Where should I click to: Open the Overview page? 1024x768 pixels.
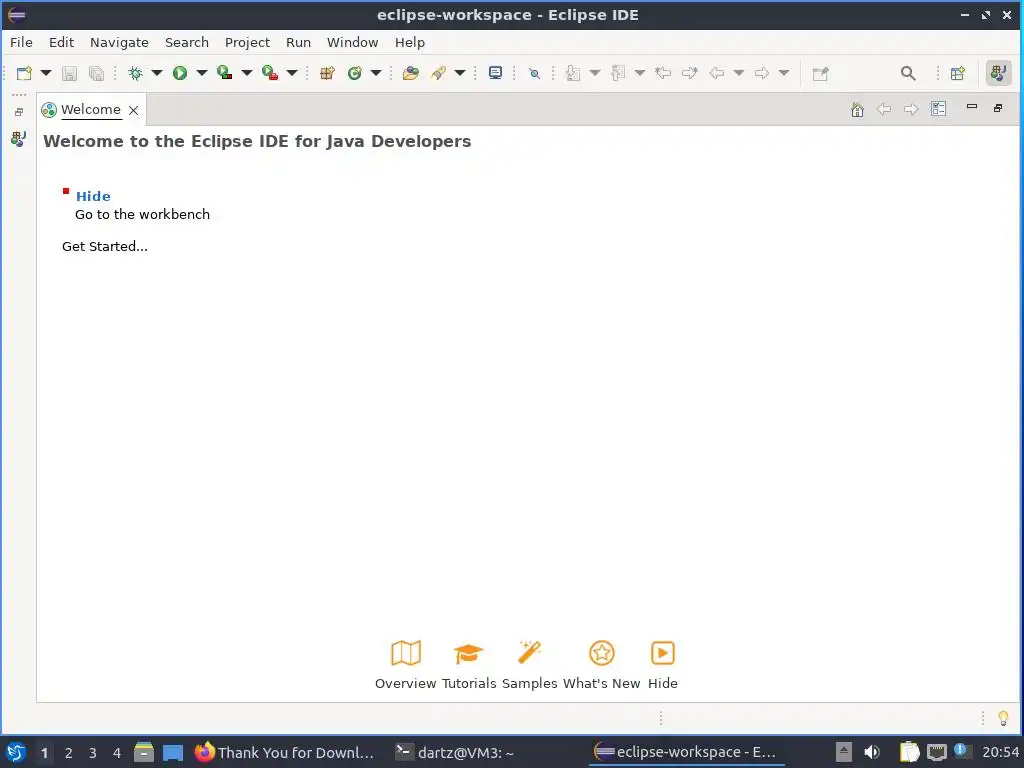[405, 665]
